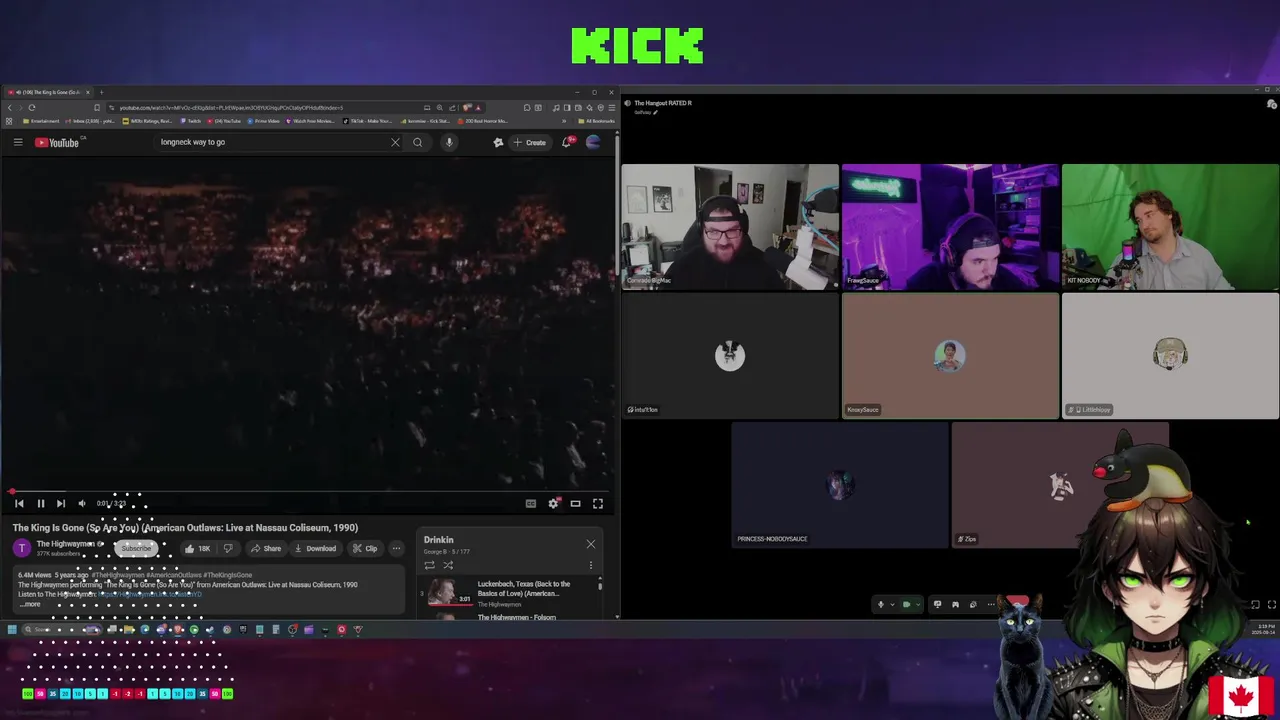This screenshot has height=720, width=1280.
Task: Select Comrade BigMac's video tile
Action: coord(730,227)
